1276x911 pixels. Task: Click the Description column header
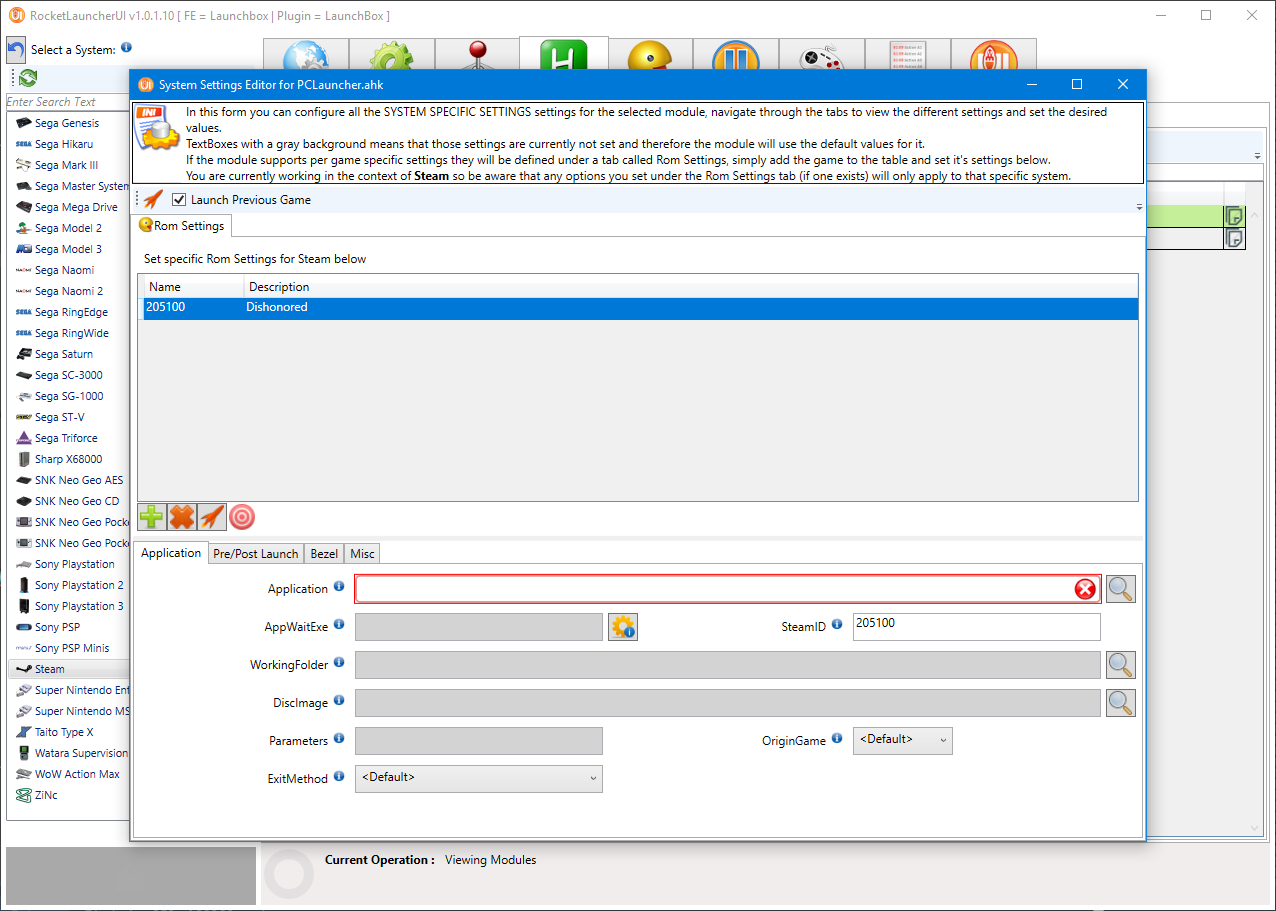coord(691,287)
